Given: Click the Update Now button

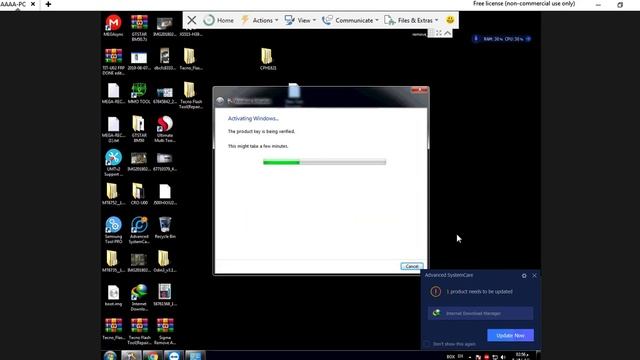Looking at the screenshot, I should 510,335.
